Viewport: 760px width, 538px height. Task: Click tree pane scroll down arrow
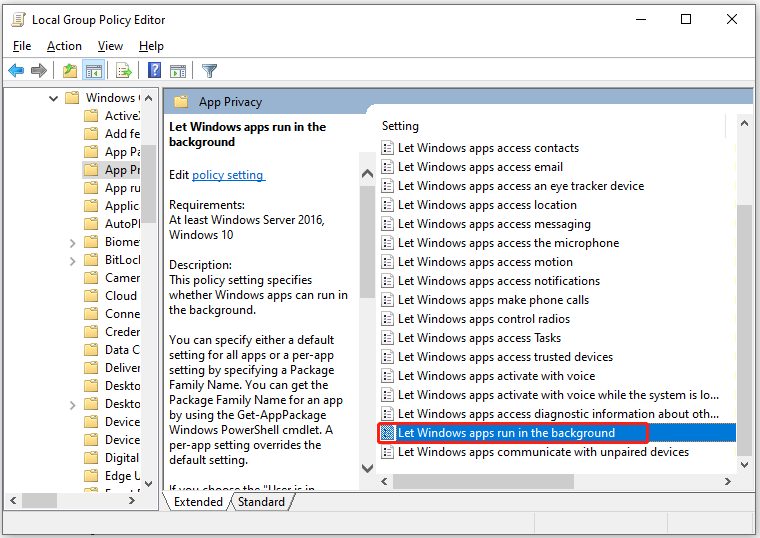click(x=149, y=483)
